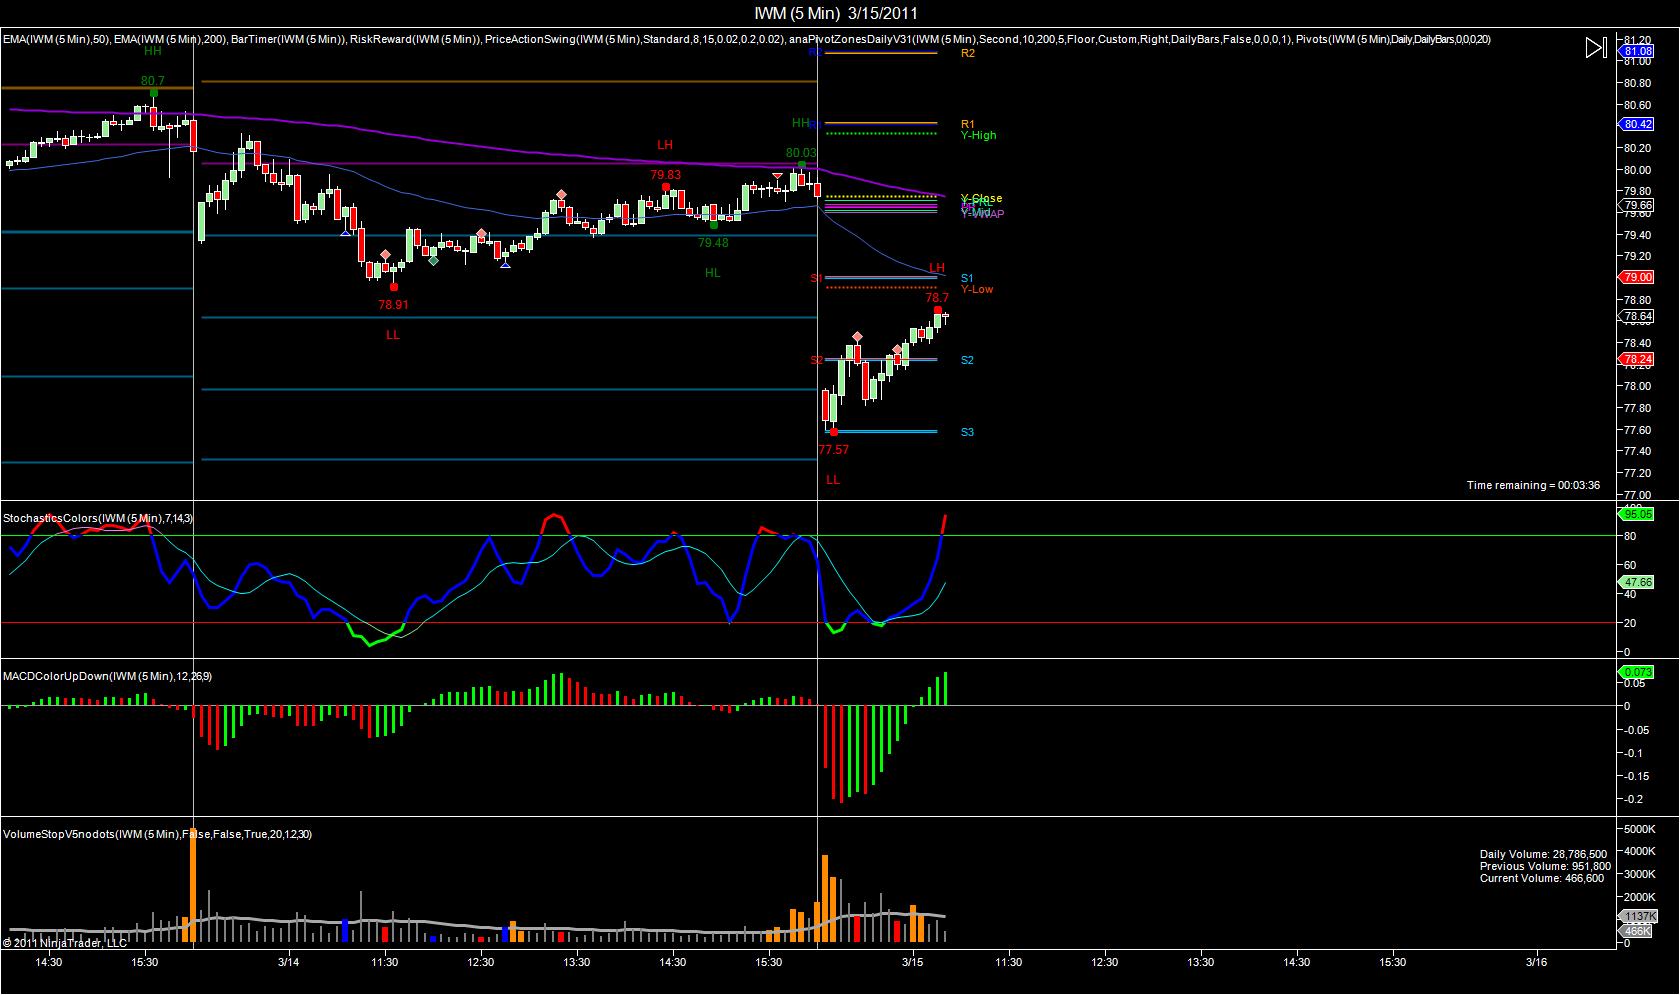Click the HL swing label below 79.48
Image resolution: width=1680 pixels, height=995 pixels.
[x=712, y=273]
